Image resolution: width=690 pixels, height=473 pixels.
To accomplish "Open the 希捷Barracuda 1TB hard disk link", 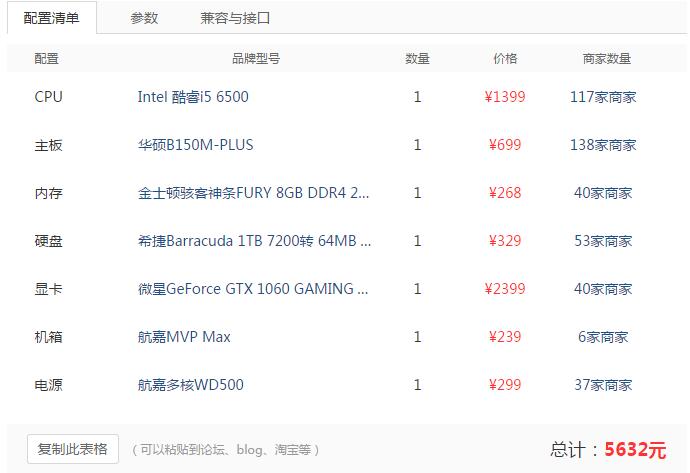I will [254, 241].
